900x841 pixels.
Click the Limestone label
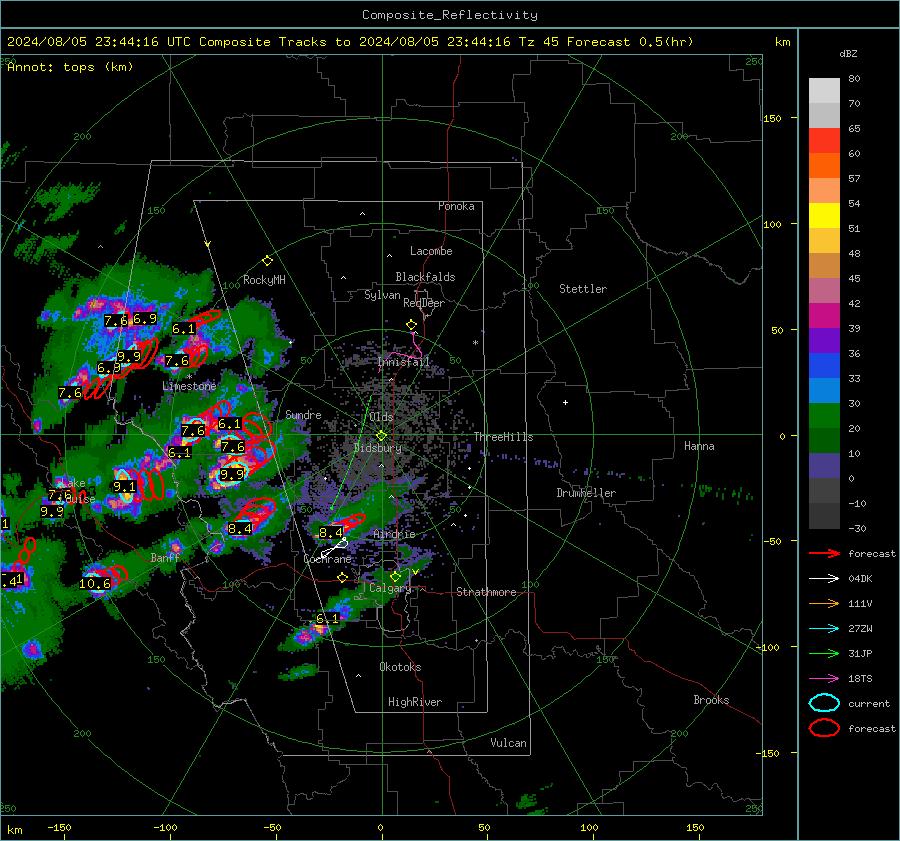tap(189, 386)
